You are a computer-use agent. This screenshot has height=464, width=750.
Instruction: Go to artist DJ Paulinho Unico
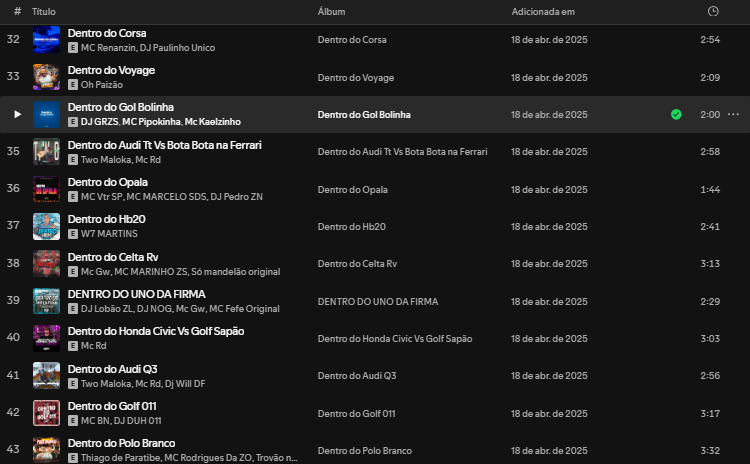pyautogui.click(x=177, y=48)
